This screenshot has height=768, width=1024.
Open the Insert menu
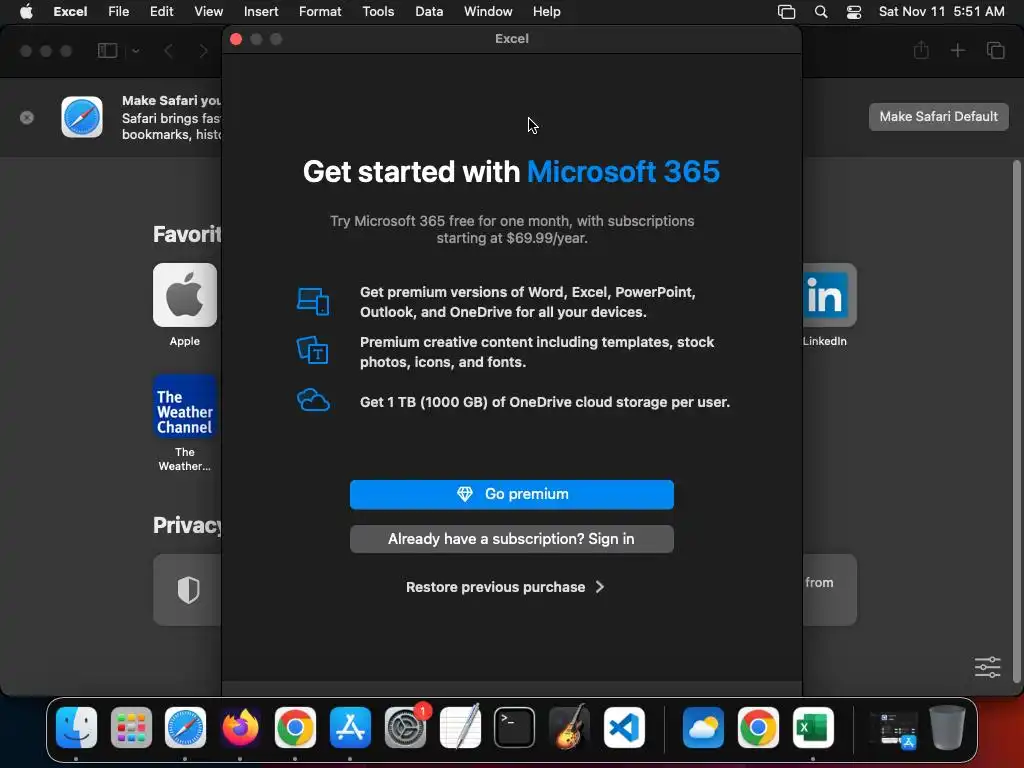pyautogui.click(x=261, y=12)
